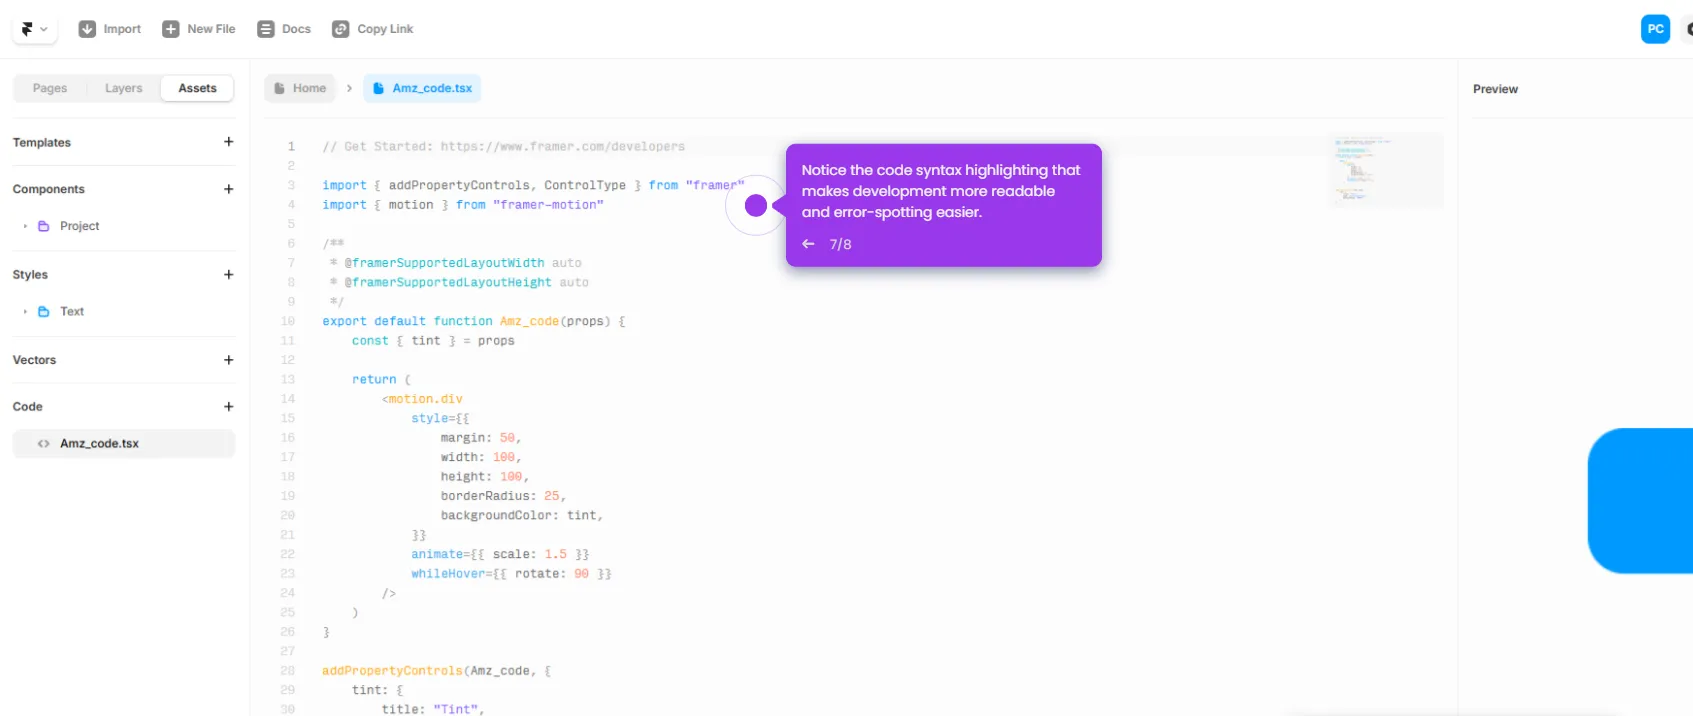This screenshot has width=1693, height=716.
Task: Click the Copy Link icon
Action: pos(341,29)
